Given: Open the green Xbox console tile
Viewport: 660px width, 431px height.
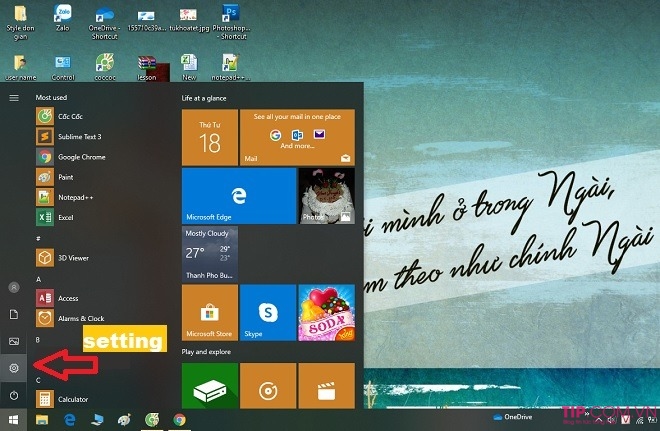Looking at the screenshot, I should pos(210,386).
